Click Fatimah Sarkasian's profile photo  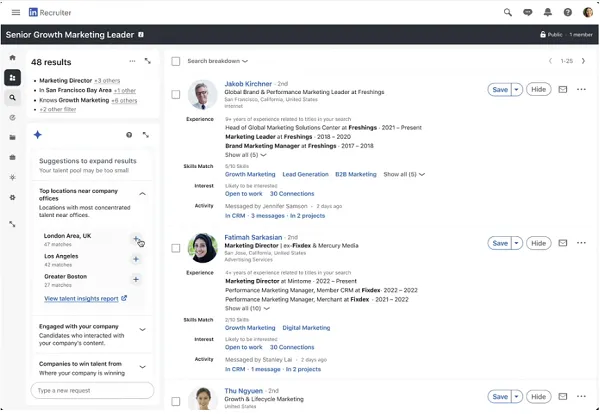(202, 248)
